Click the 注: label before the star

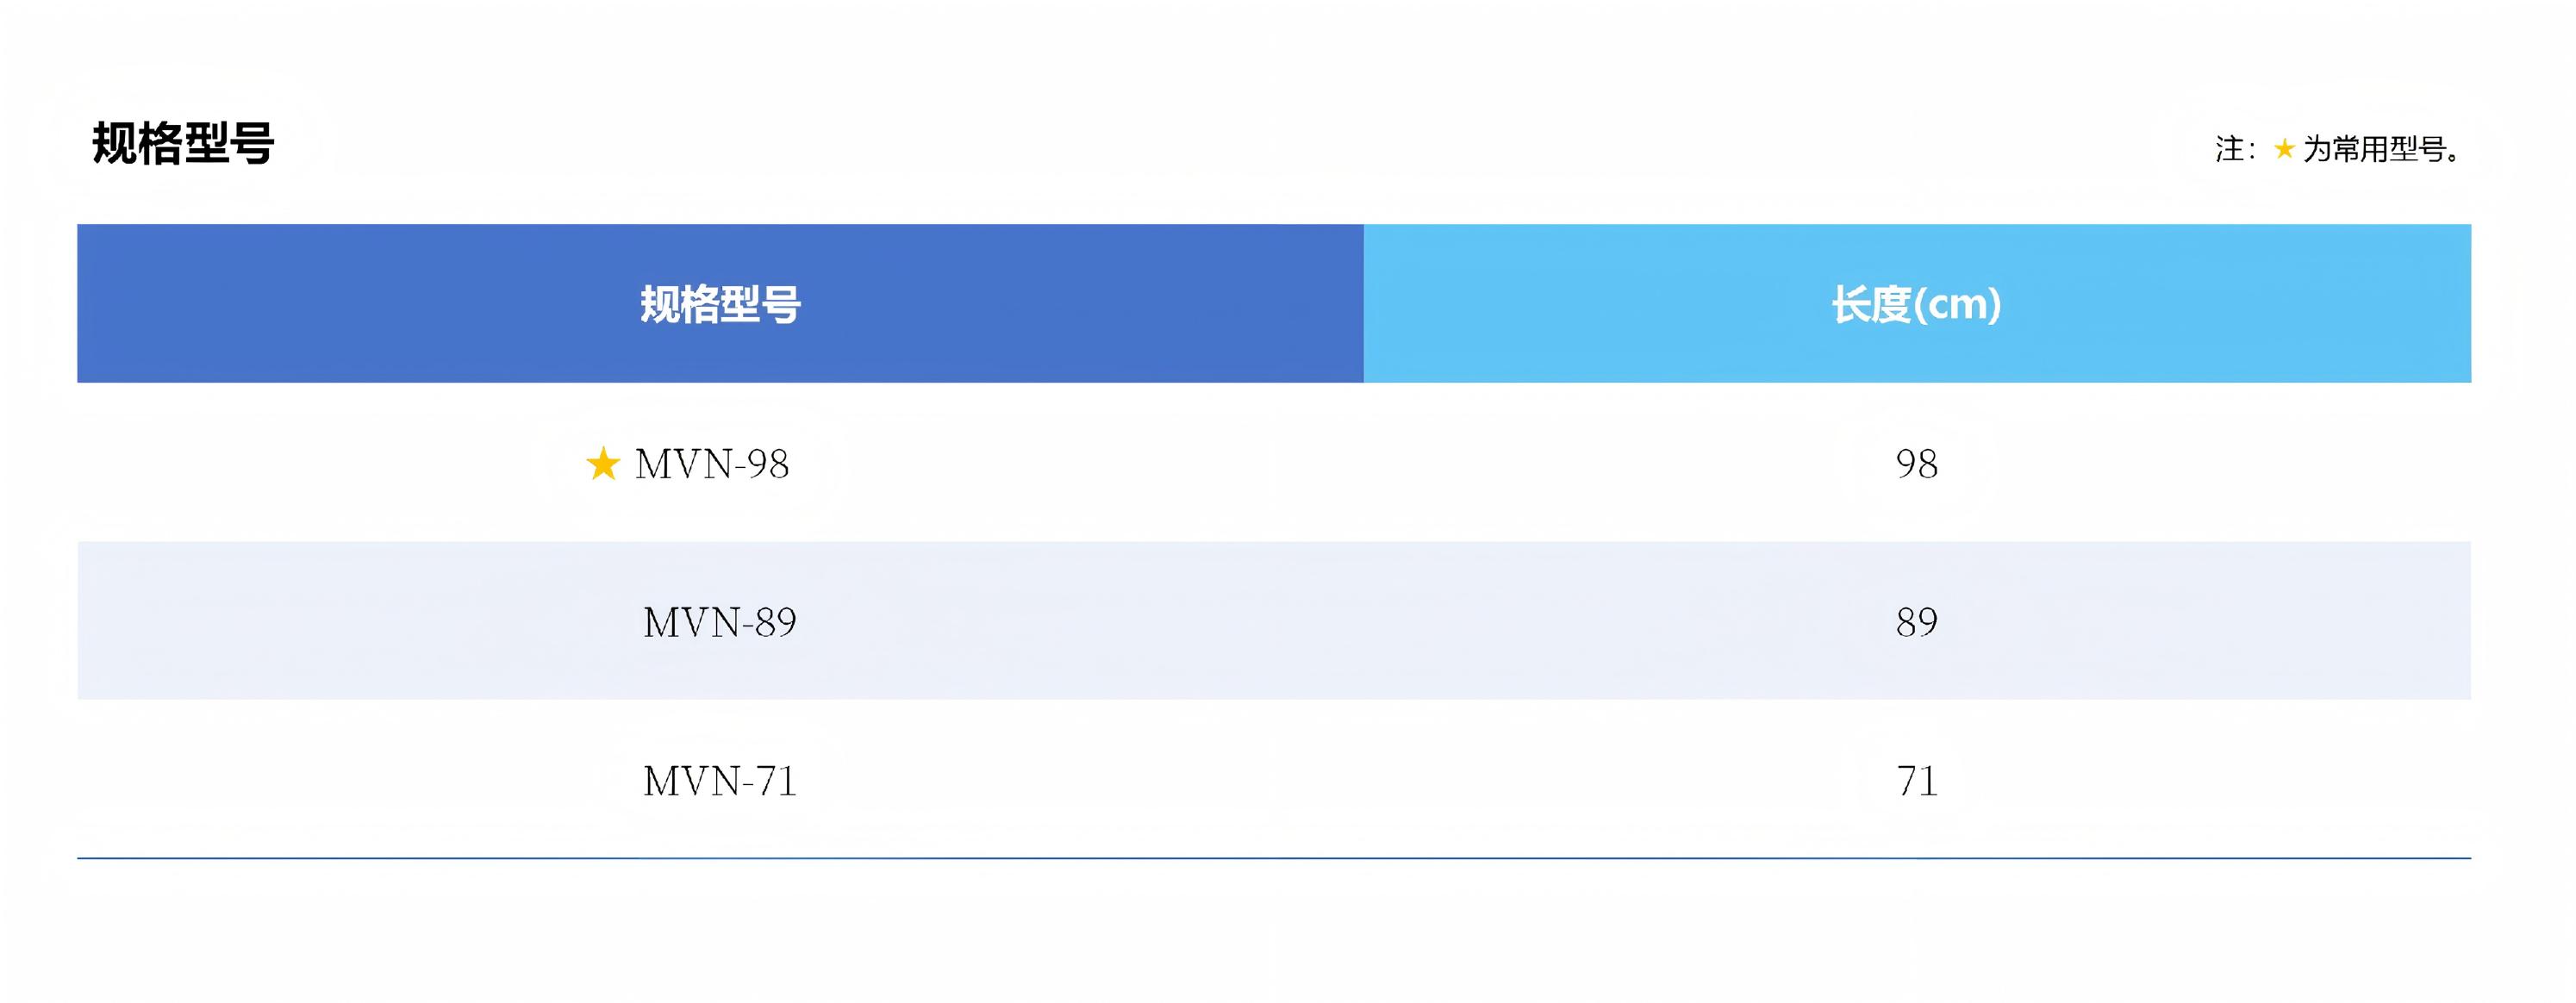2234,149
